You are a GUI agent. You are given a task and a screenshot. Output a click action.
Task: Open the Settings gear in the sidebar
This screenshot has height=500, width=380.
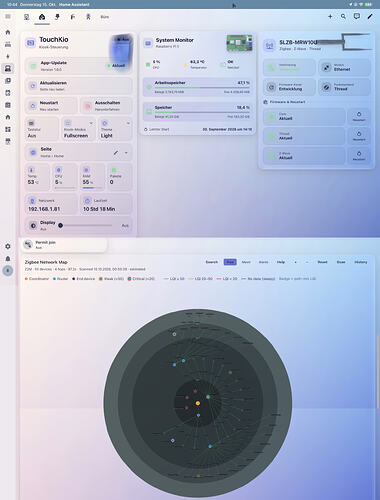[x=8, y=246]
